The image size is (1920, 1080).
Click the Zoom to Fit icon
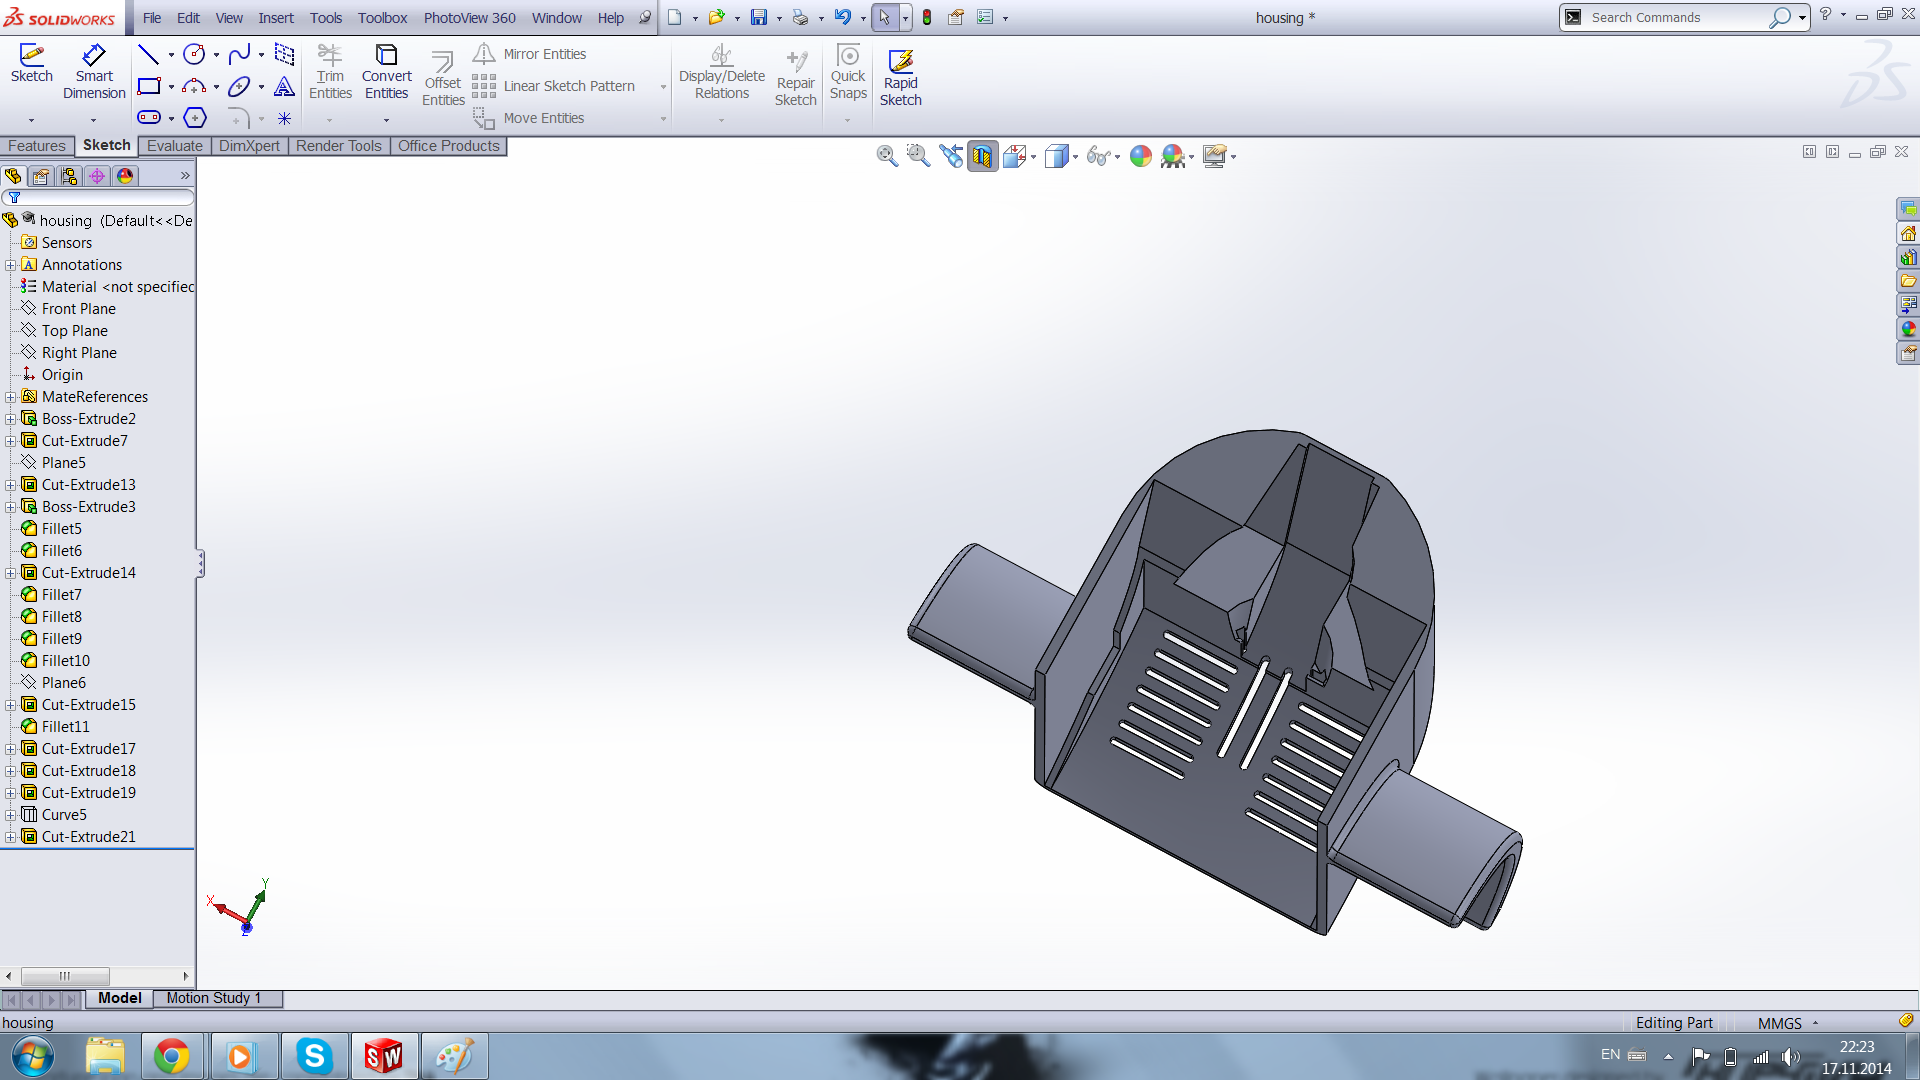point(886,156)
